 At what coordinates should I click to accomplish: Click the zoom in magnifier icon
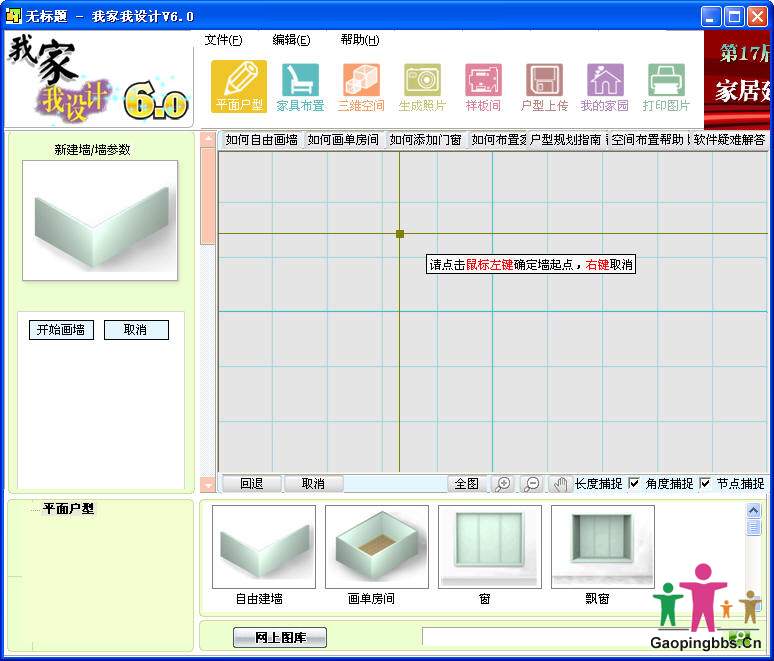tap(503, 484)
